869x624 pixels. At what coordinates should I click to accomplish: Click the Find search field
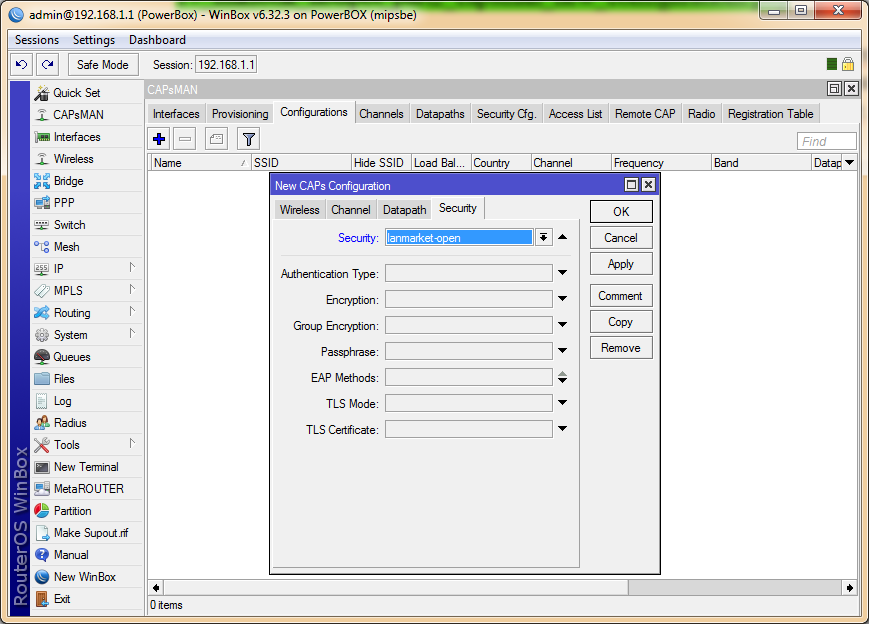[x=826, y=141]
